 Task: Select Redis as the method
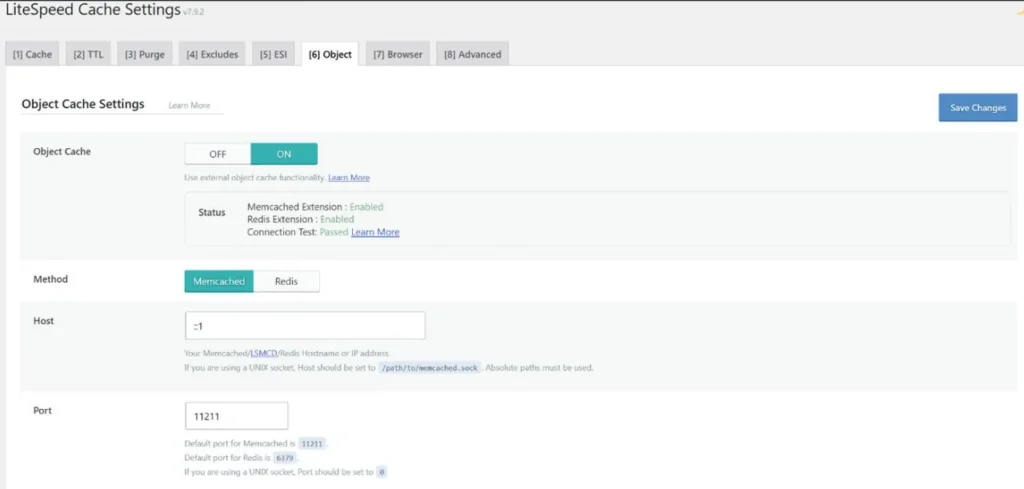point(286,281)
